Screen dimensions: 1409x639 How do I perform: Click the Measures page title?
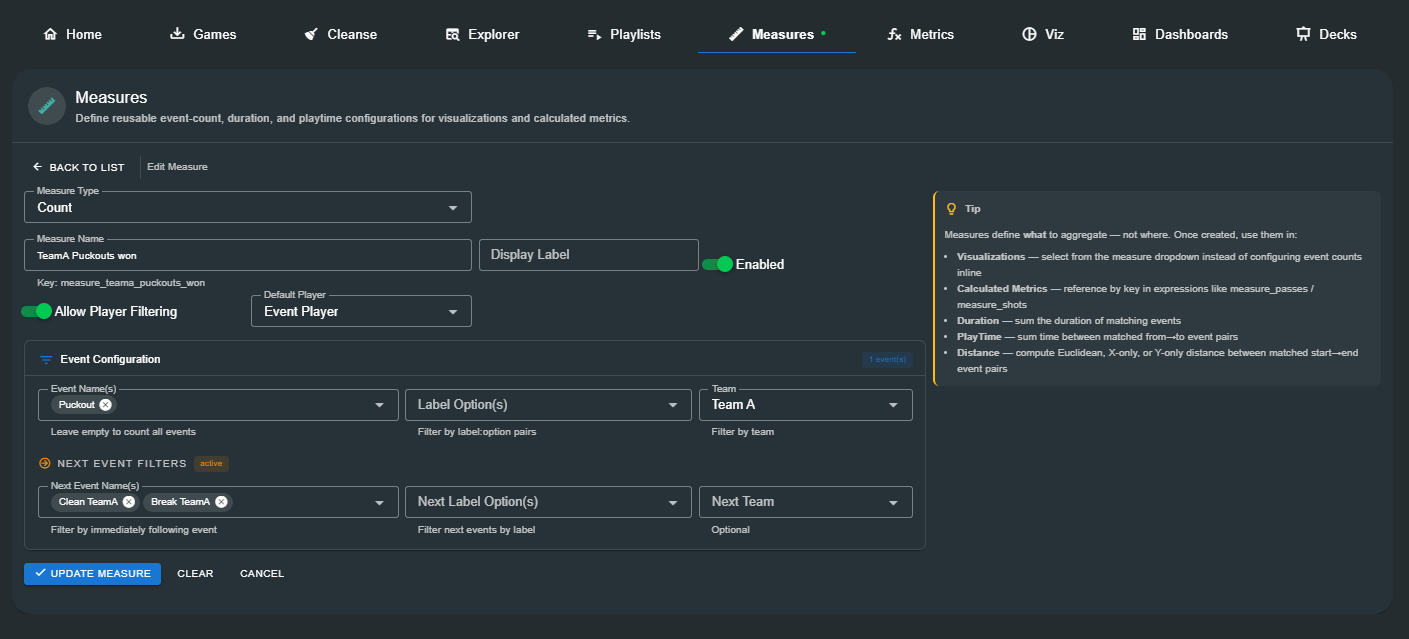pos(111,98)
